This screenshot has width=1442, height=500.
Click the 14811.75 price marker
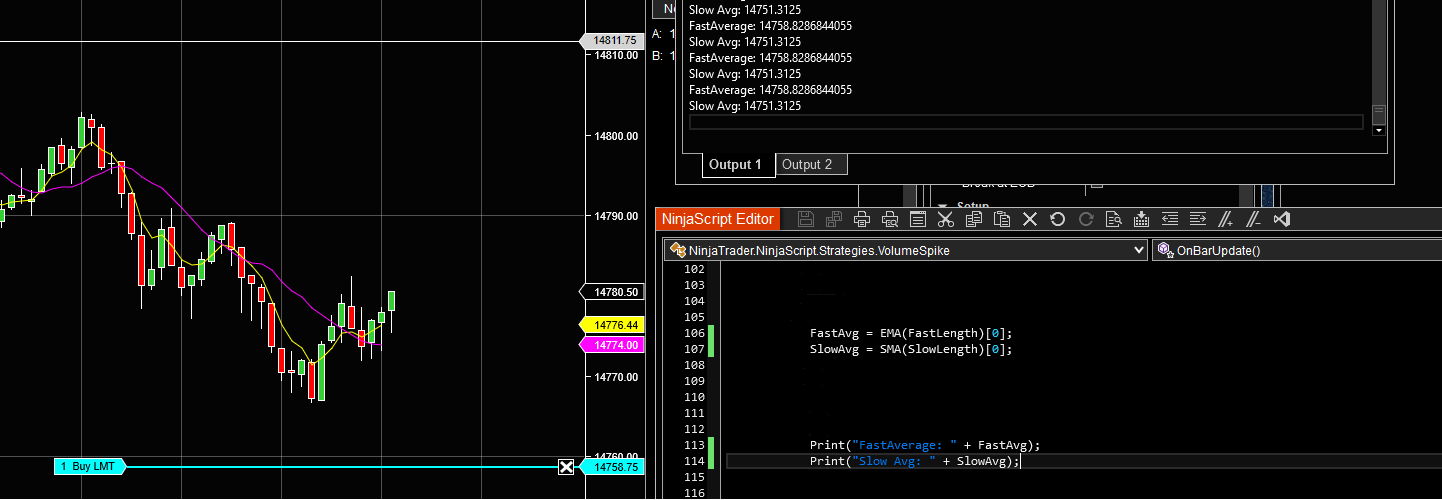(x=613, y=40)
